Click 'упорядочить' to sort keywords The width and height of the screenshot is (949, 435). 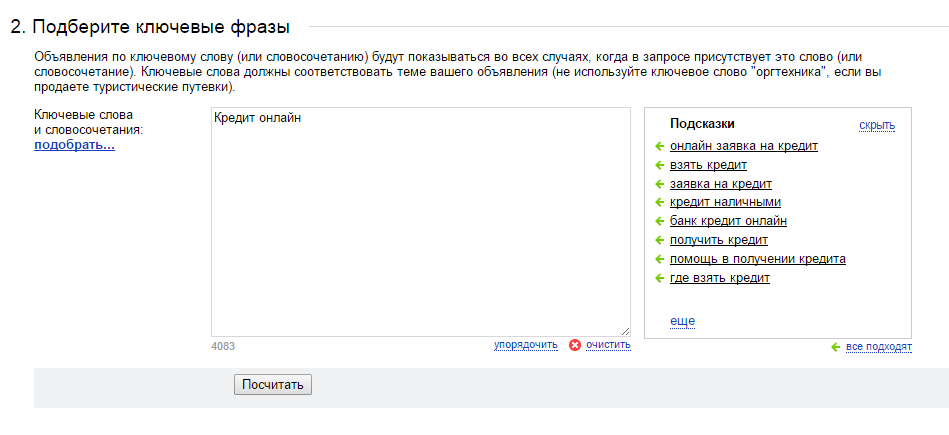[x=525, y=345]
